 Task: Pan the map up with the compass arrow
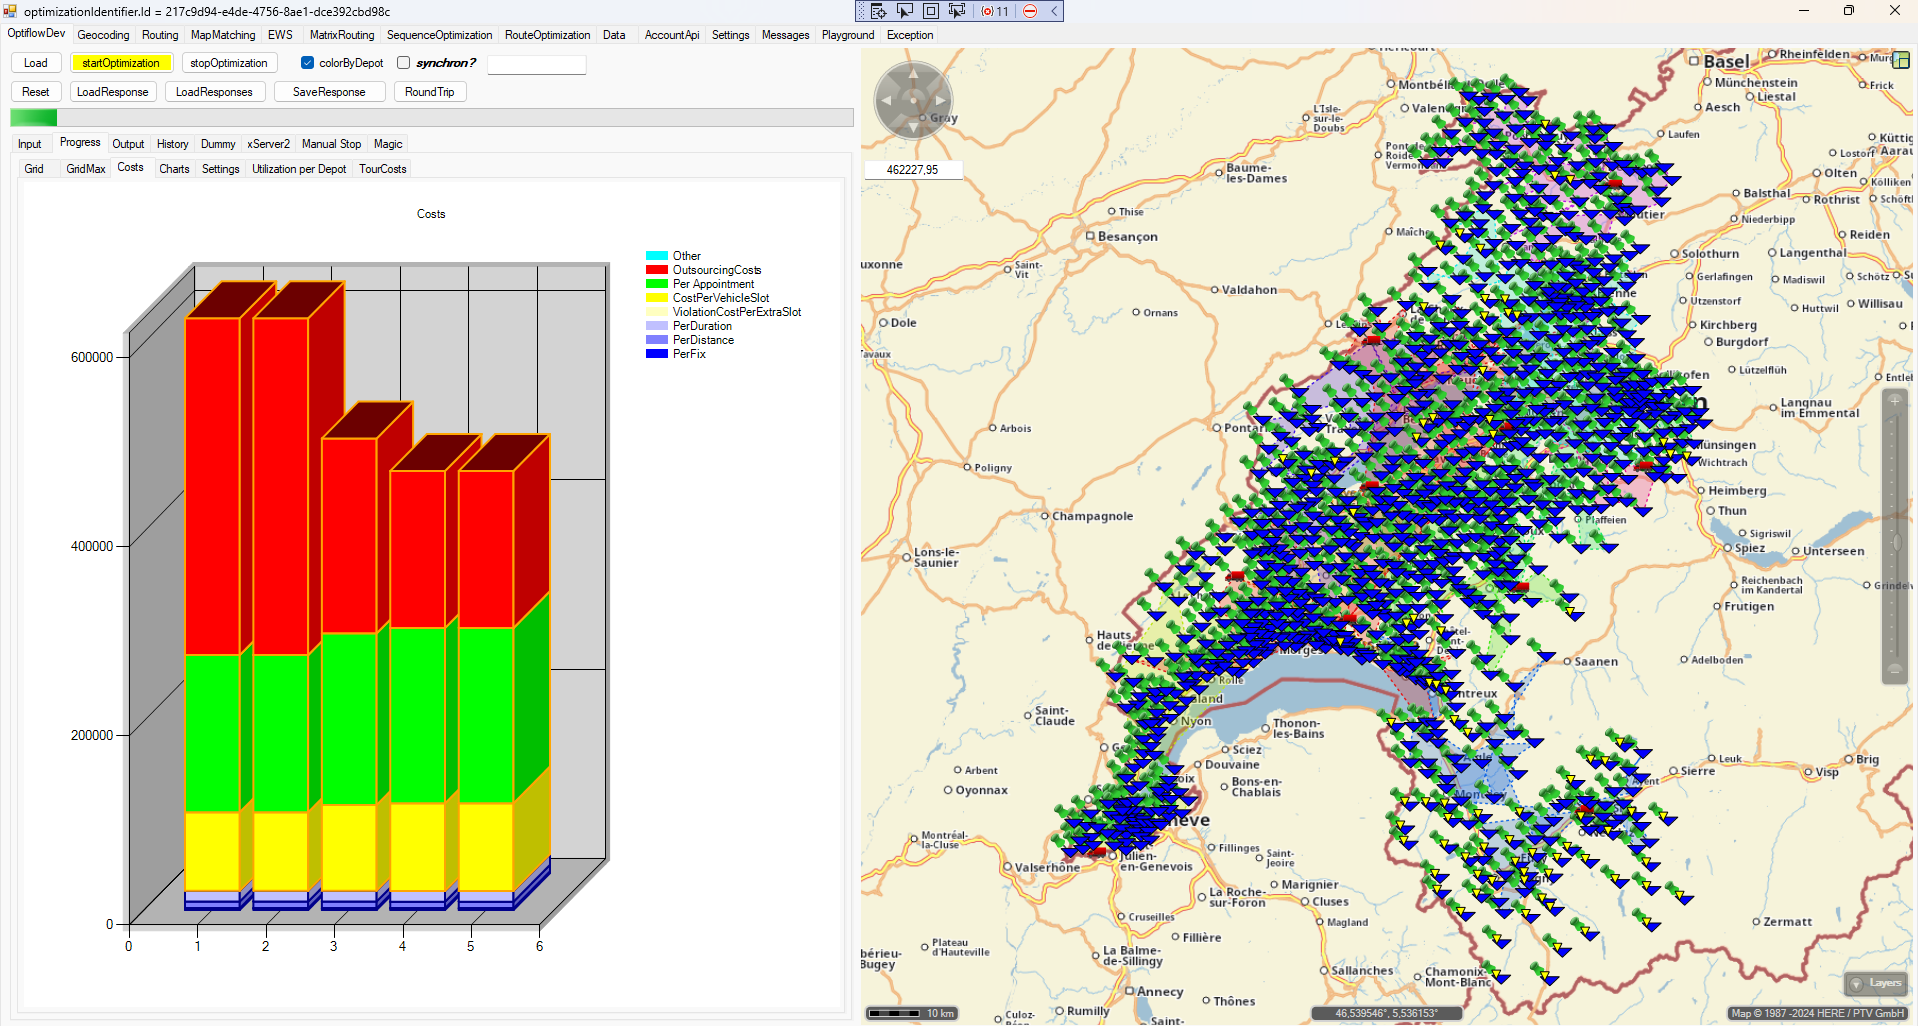click(913, 73)
